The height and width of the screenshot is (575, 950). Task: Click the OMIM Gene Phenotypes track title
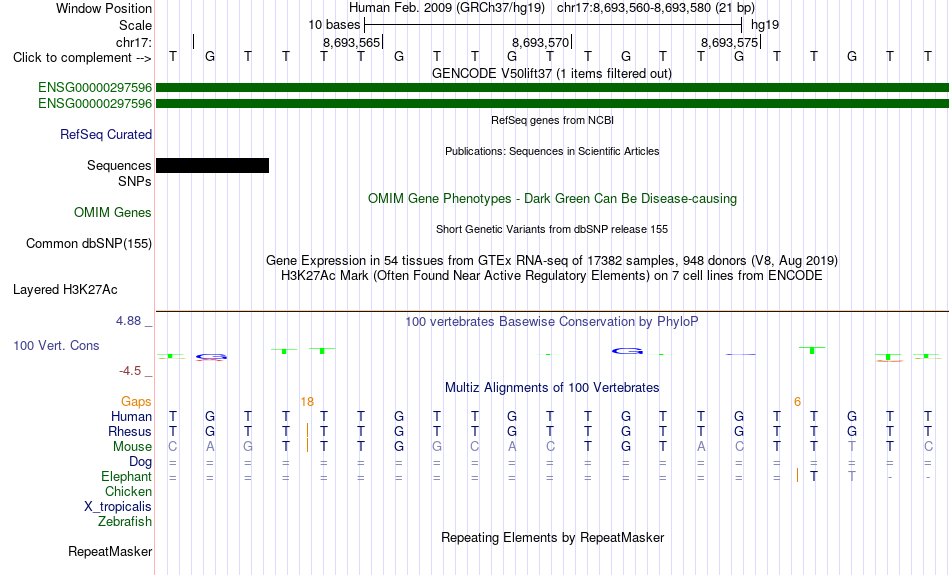coord(552,199)
